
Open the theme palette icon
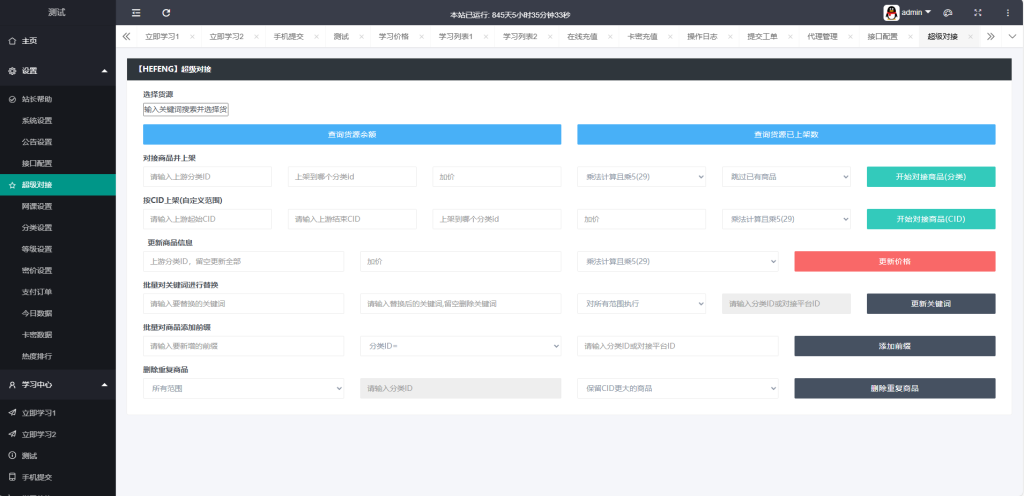pos(948,13)
